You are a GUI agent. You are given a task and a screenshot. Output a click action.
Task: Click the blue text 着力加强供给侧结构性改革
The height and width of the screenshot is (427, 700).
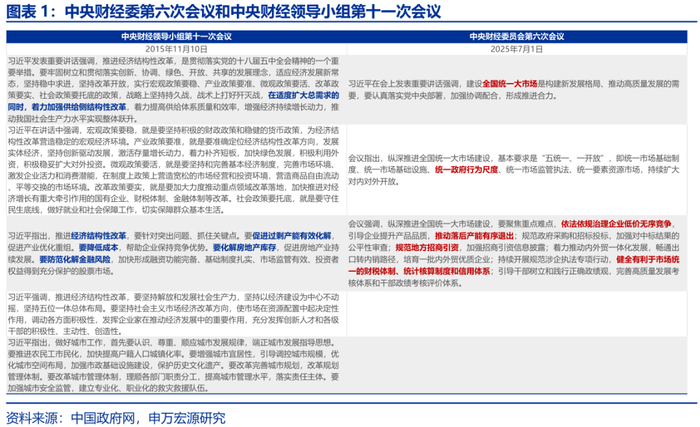(79, 107)
